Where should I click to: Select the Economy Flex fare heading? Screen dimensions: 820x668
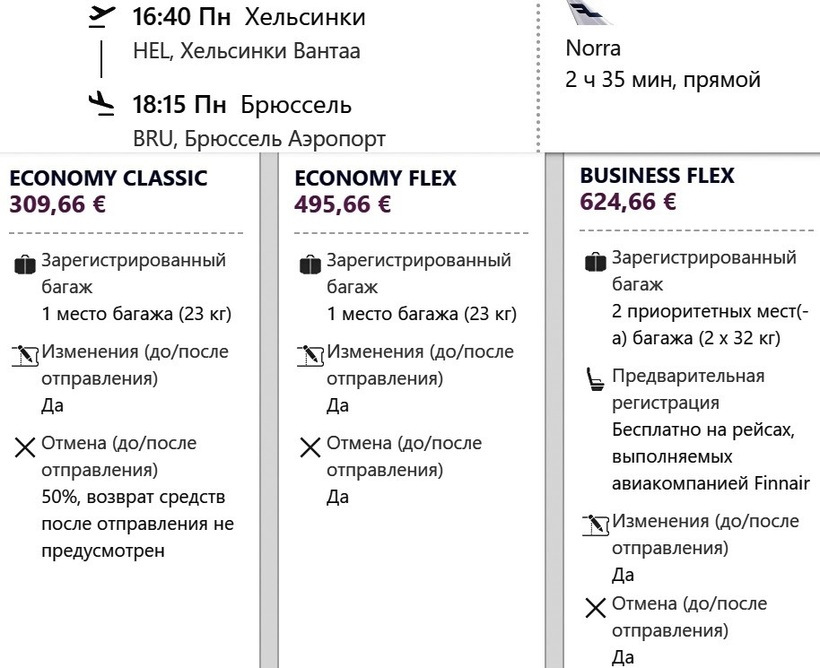click(x=375, y=178)
